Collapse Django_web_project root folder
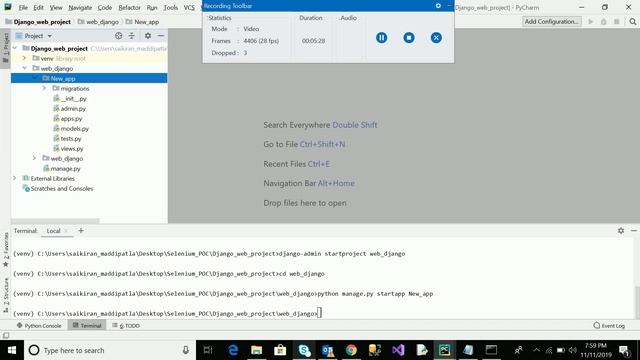 (15, 48)
